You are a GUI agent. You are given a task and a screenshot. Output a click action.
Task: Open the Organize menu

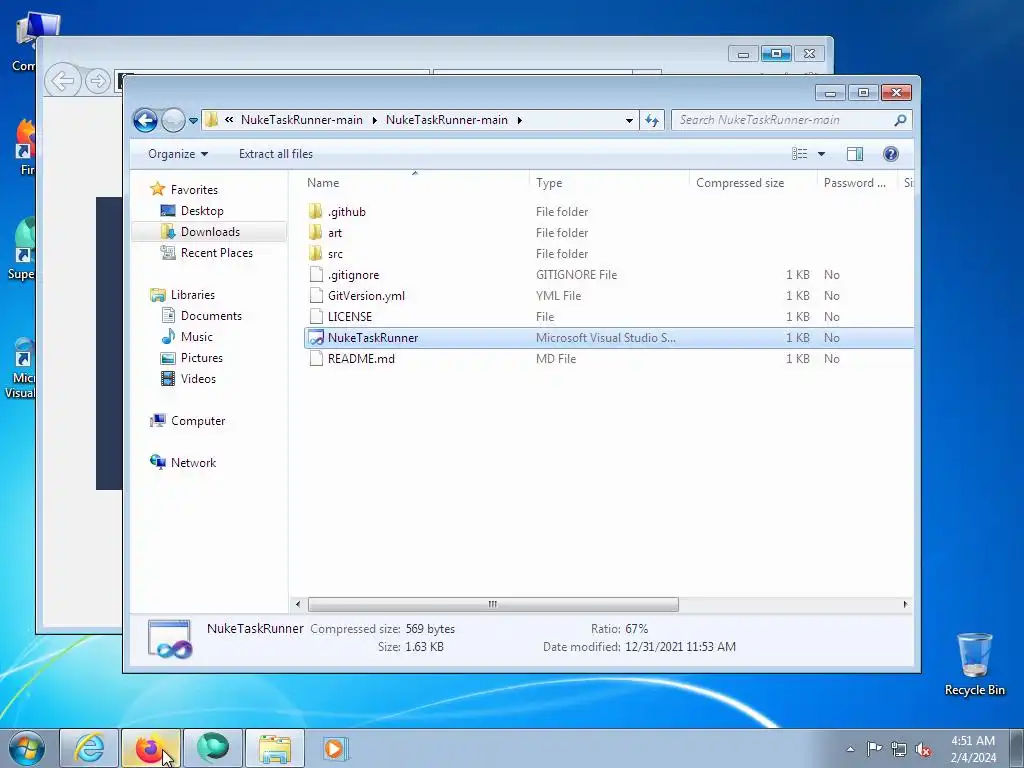pos(178,154)
